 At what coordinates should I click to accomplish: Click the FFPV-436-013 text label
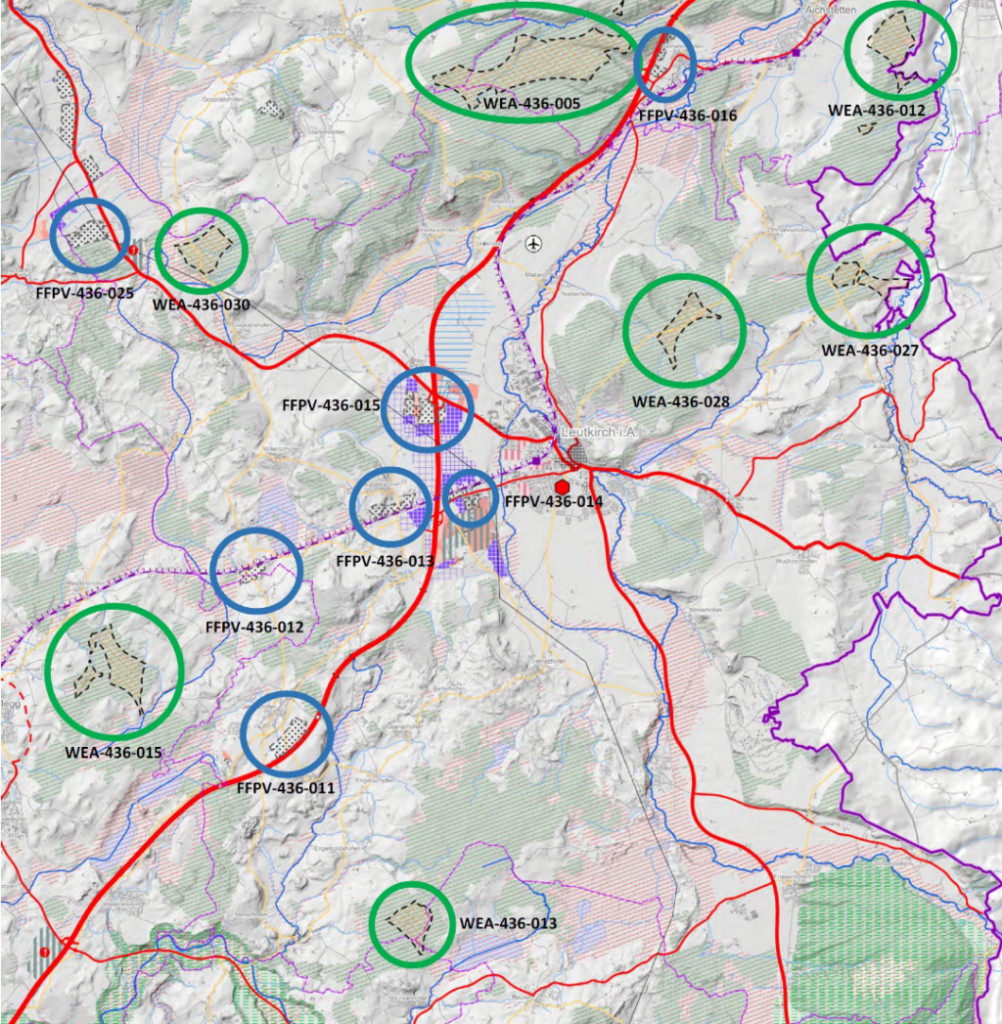pyautogui.click(x=385, y=561)
